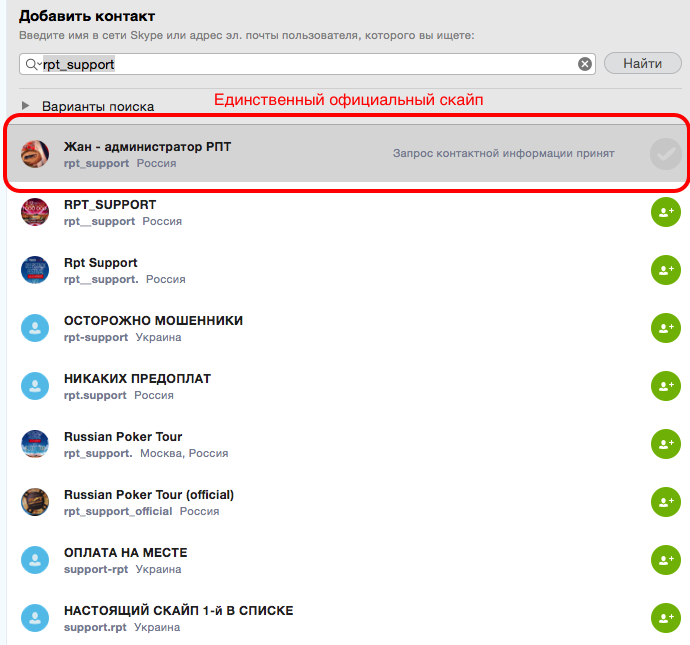Add НАСТОЯЩИЙ СКАЙП 1-й В СПИСКЕ contact button
The image size is (690, 645).
[x=666, y=618]
